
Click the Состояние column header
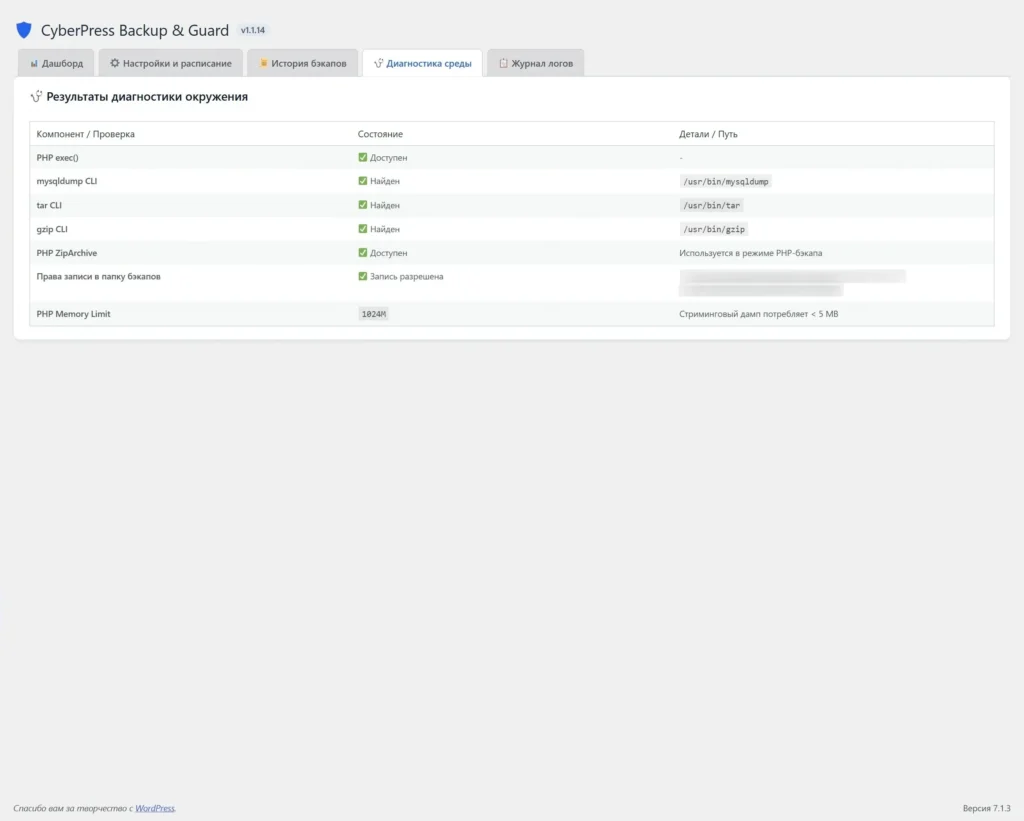(380, 134)
